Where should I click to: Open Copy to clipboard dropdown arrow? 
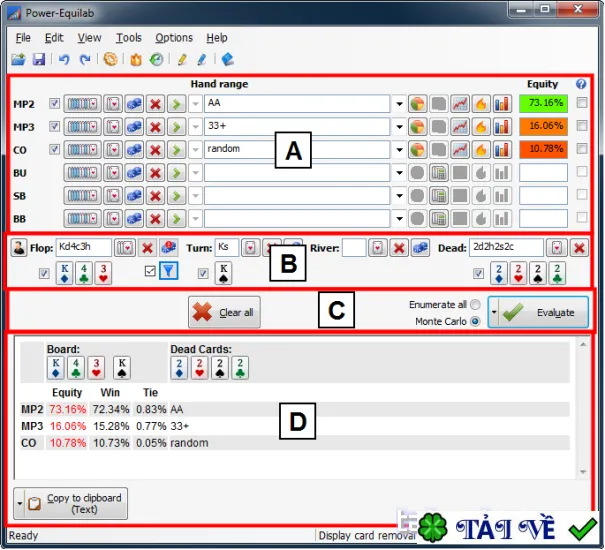19,503
